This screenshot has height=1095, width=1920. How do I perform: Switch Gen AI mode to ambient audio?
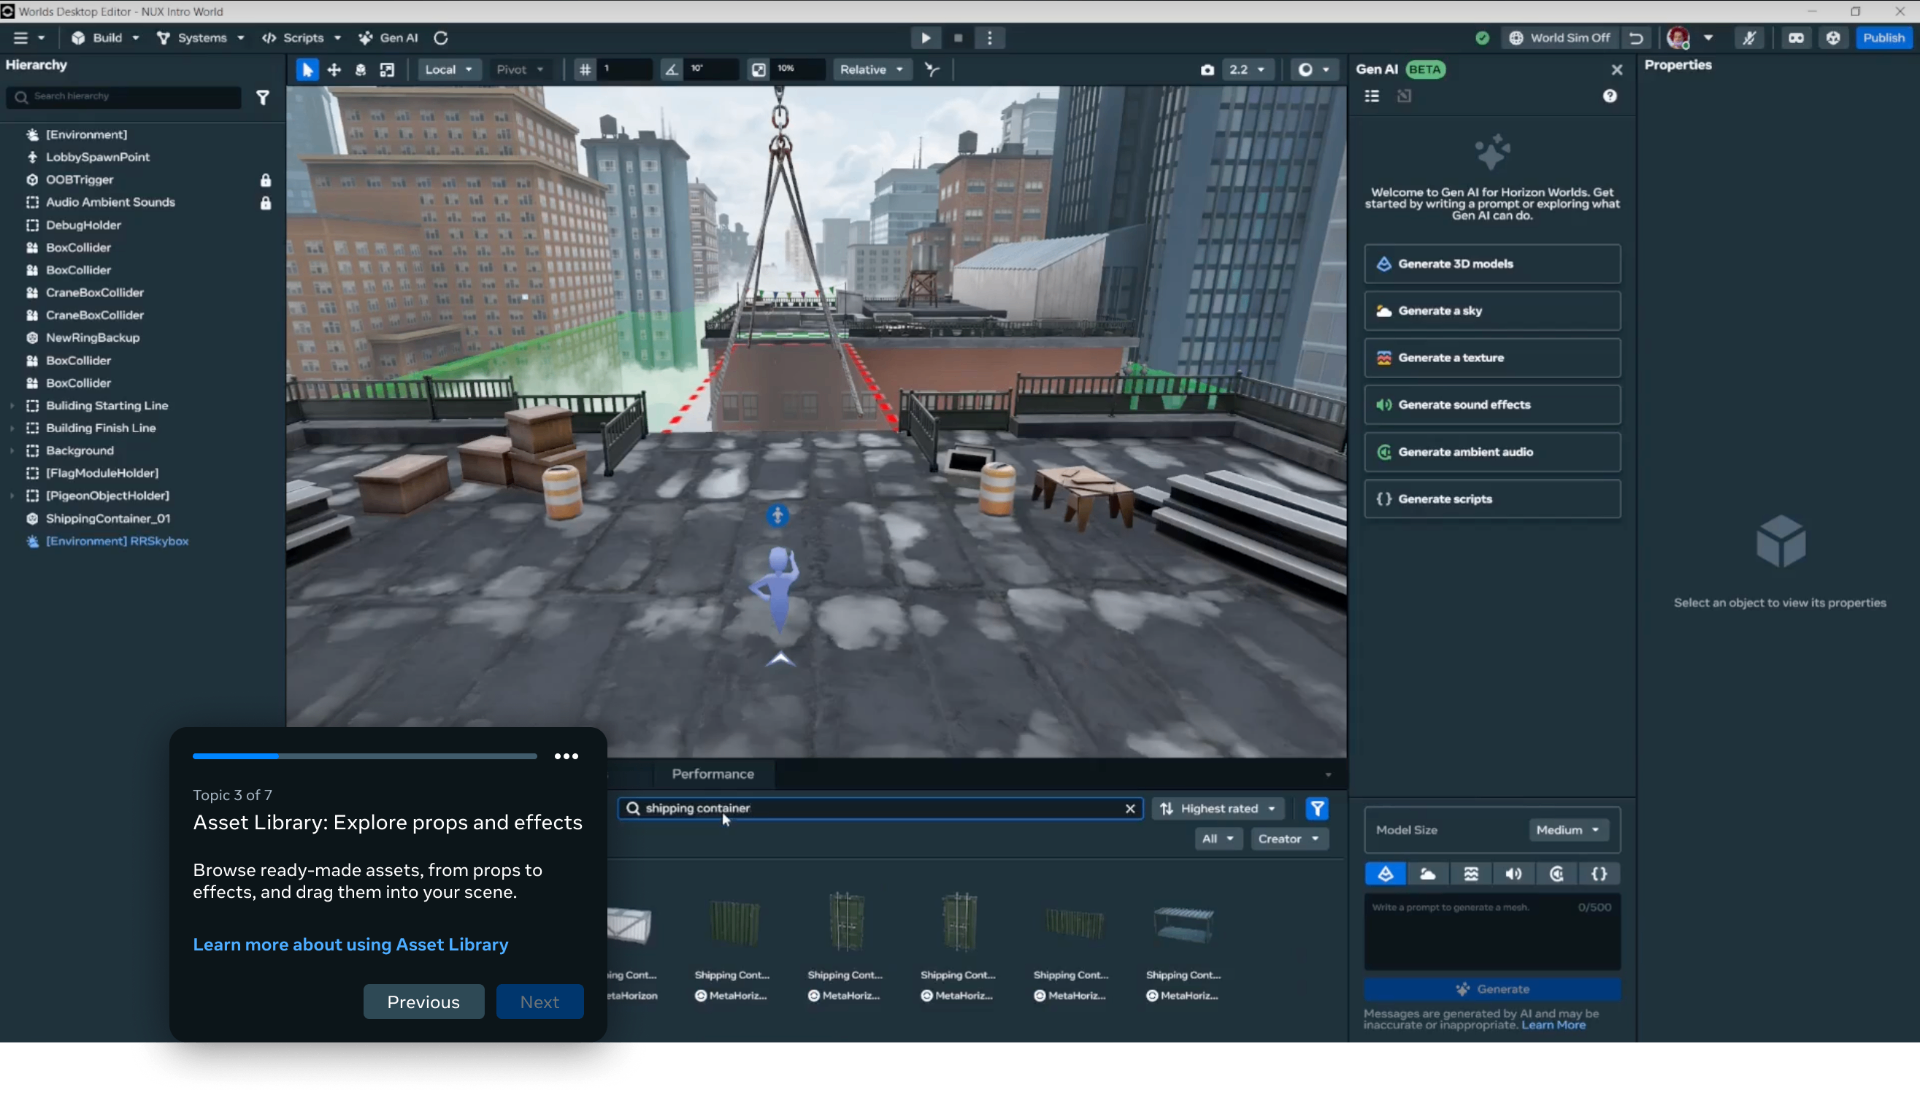click(1557, 874)
